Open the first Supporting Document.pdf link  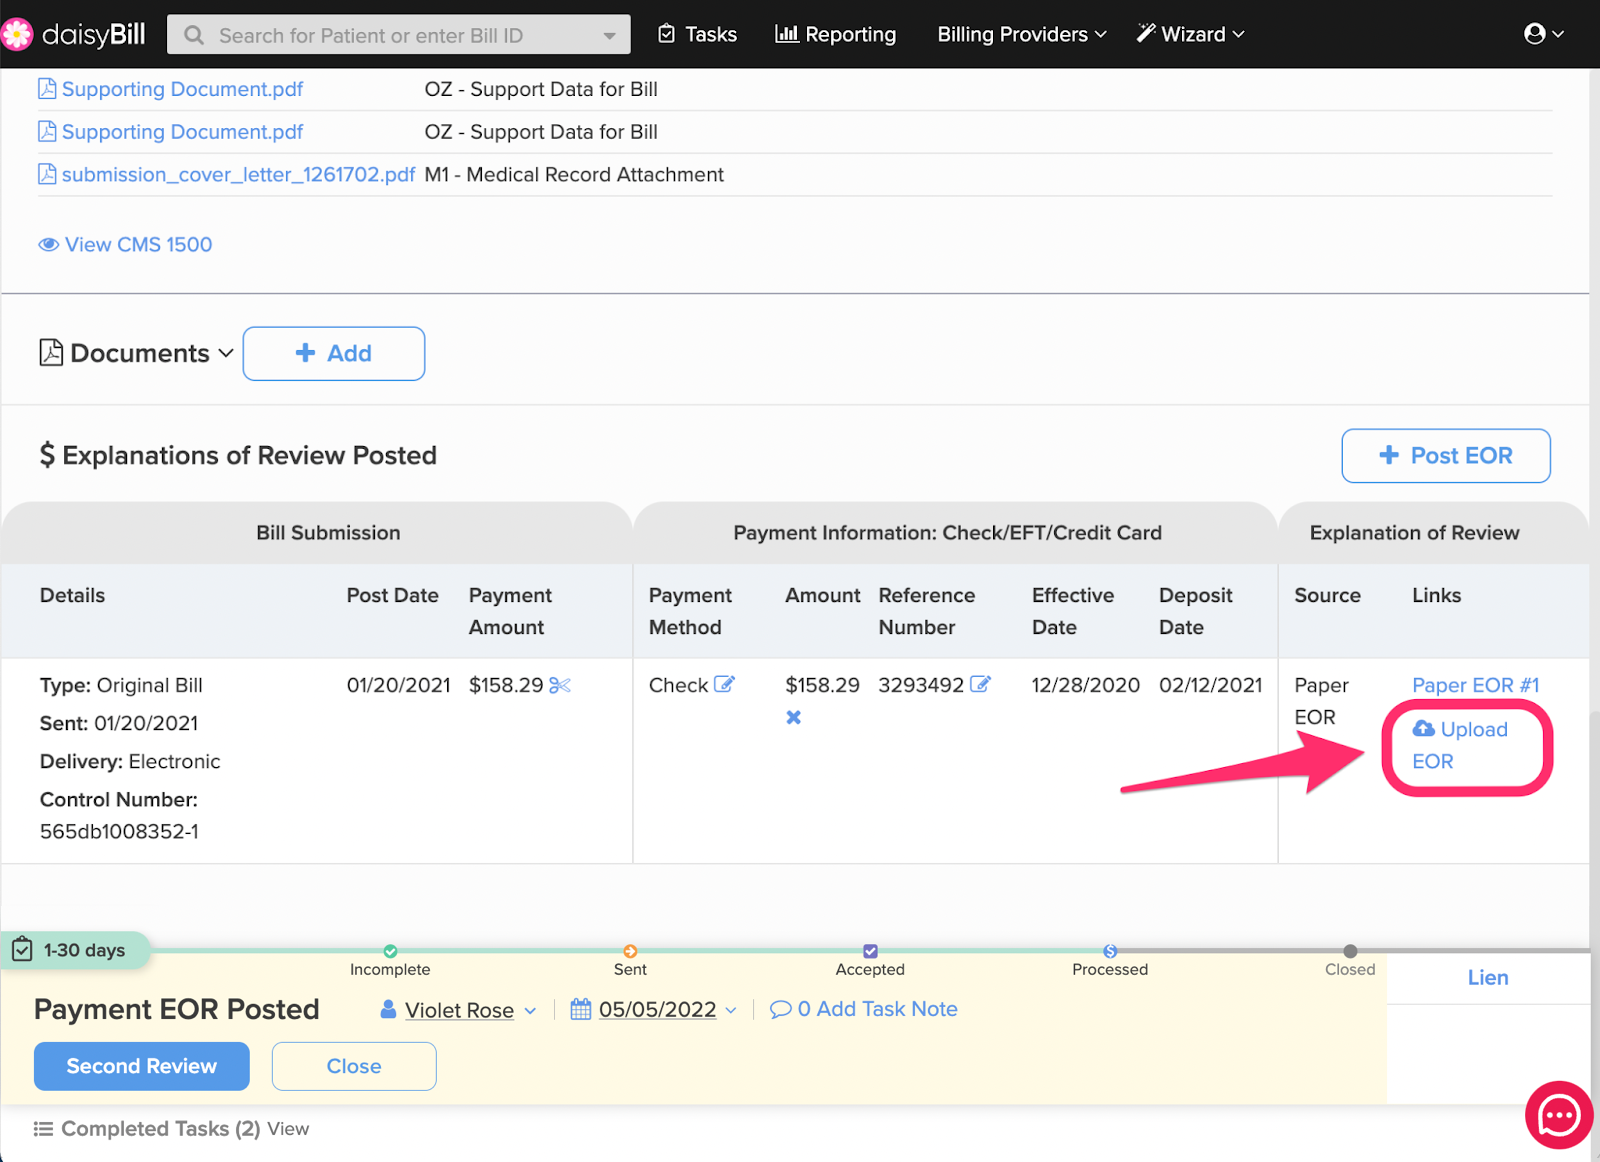point(182,89)
